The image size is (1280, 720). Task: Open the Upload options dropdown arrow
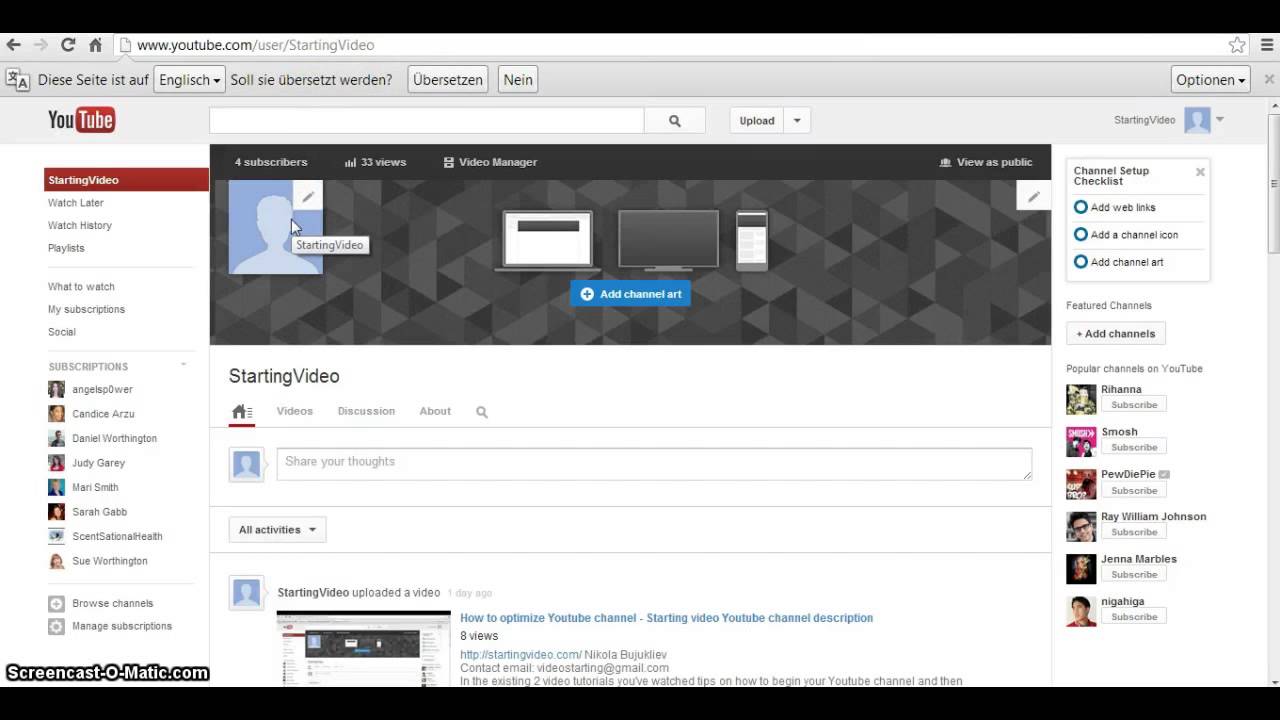[x=796, y=120]
